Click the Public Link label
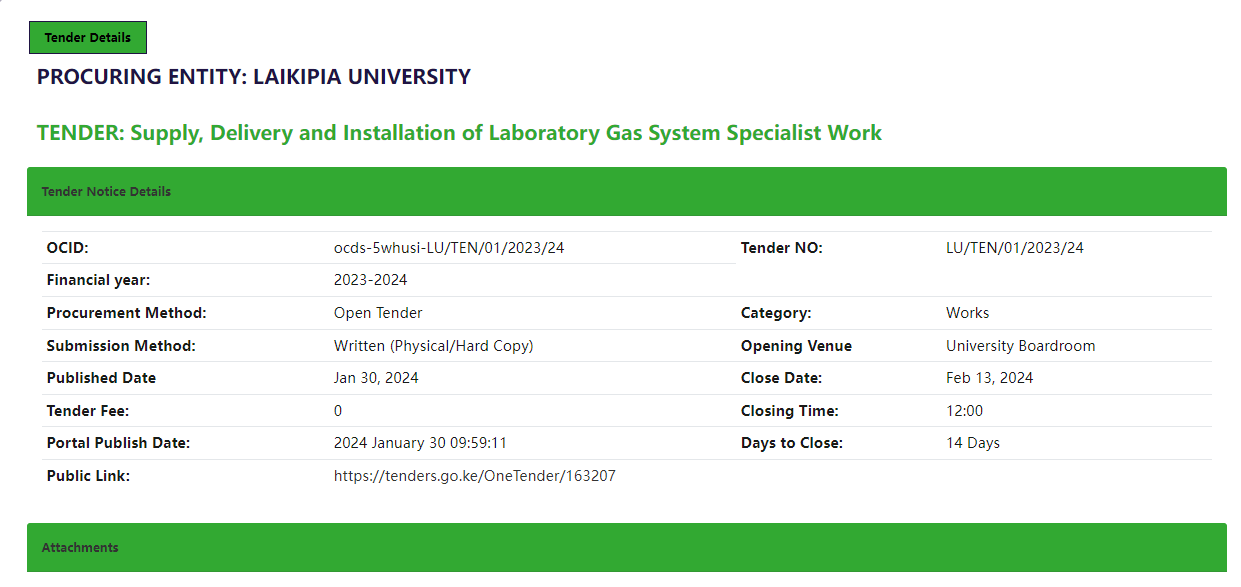 [x=88, y=476]
